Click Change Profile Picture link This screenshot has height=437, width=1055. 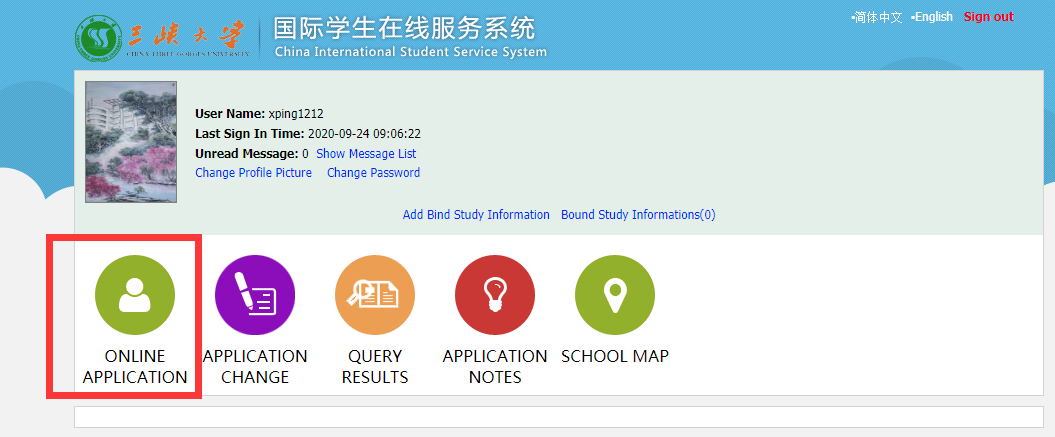point(253,173)
